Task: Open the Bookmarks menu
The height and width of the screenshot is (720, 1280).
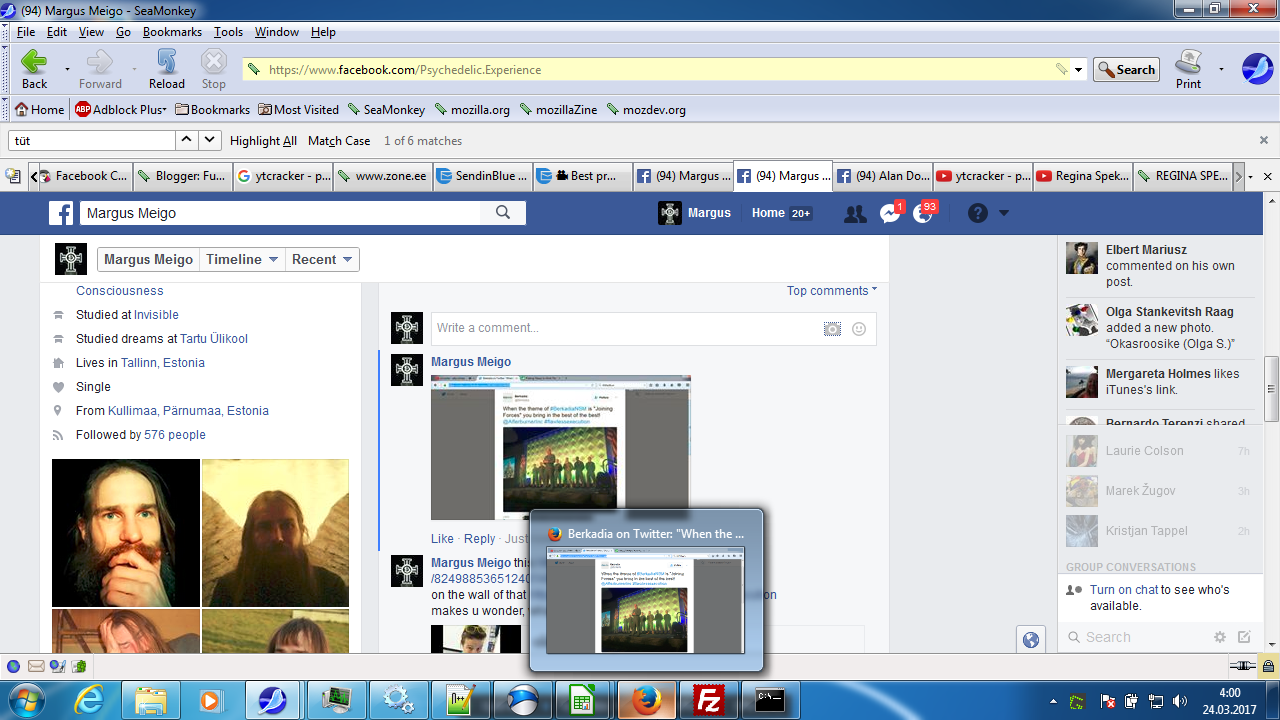Action: pyautogui.click(x=172, y=32)
